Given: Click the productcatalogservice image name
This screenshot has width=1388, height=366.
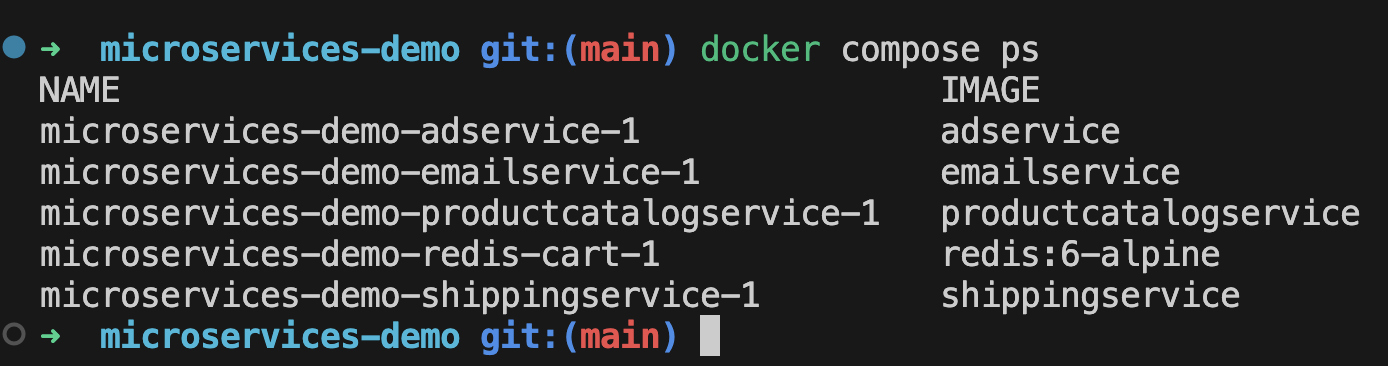Looking at the screenshot, I should pyautogui.click(x=1150, y=214).
